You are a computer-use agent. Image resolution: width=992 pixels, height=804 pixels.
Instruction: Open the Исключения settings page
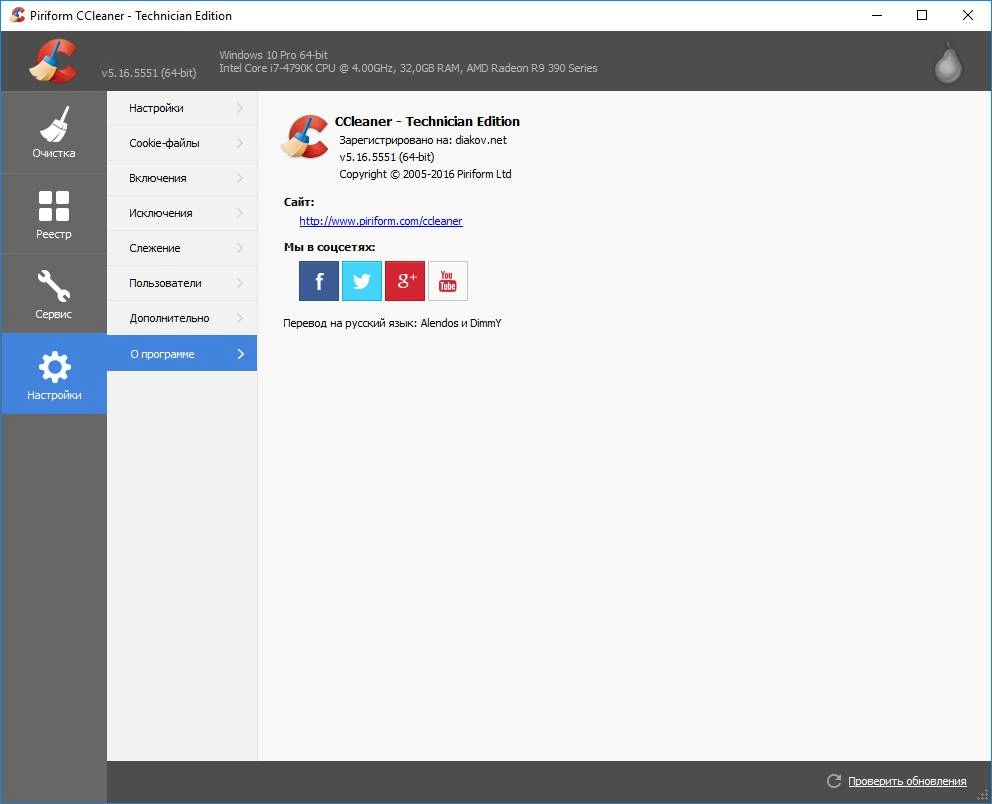(182, 213)
